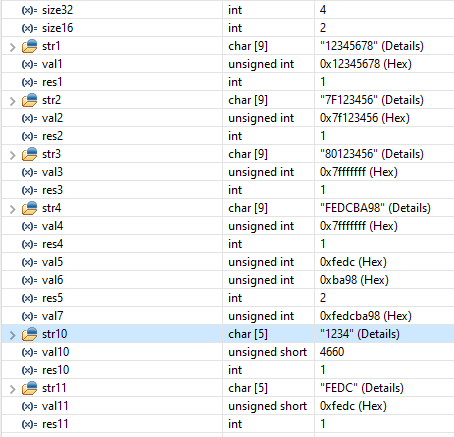The image size is (454, 437).
Task: Expand the str3 array node
Action: click(13, 155)
